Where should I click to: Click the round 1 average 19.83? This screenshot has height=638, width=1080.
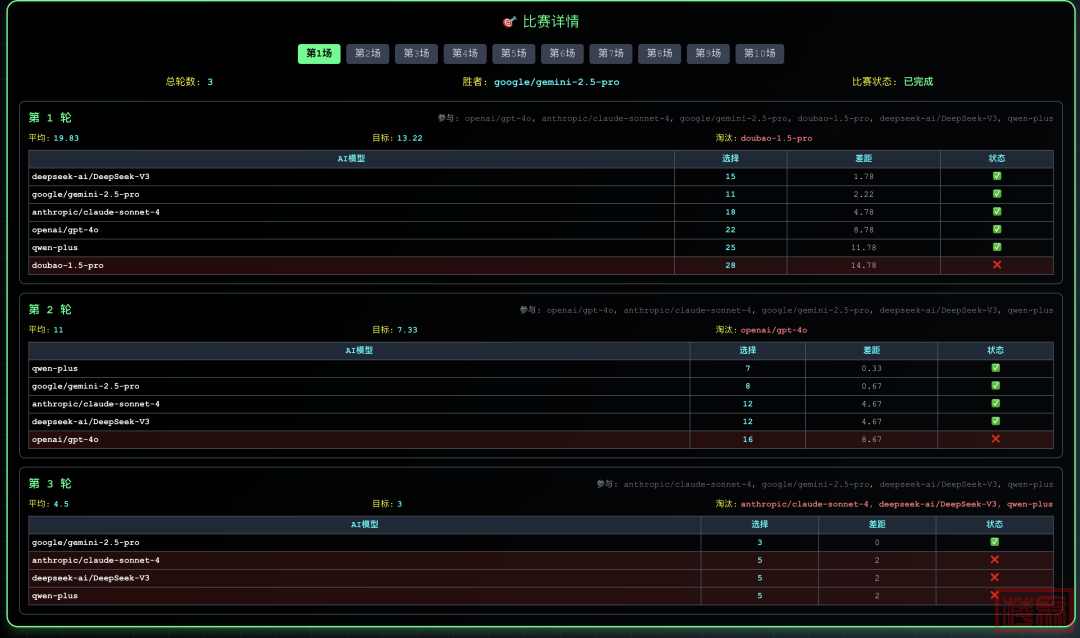pos(66,138)
